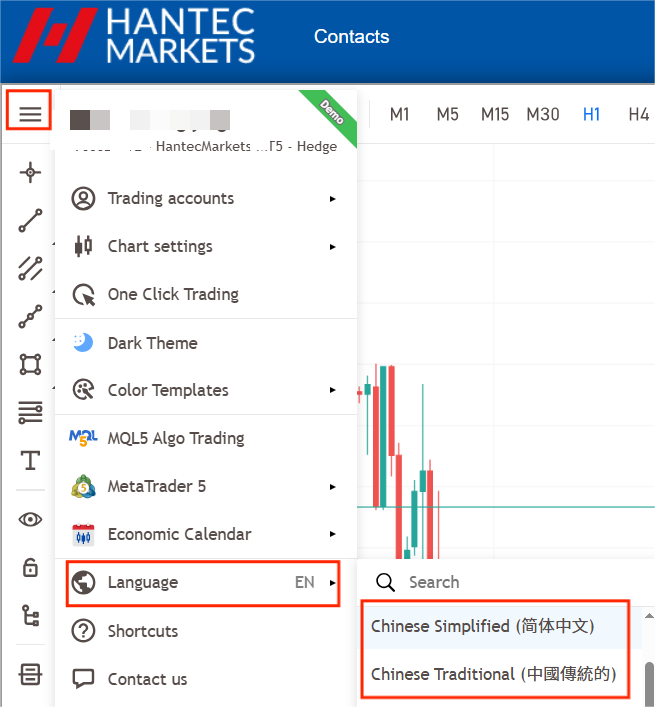Screen dimensions: 655x707
Task: Open the objects tree list icon
Action: [30, 615]
